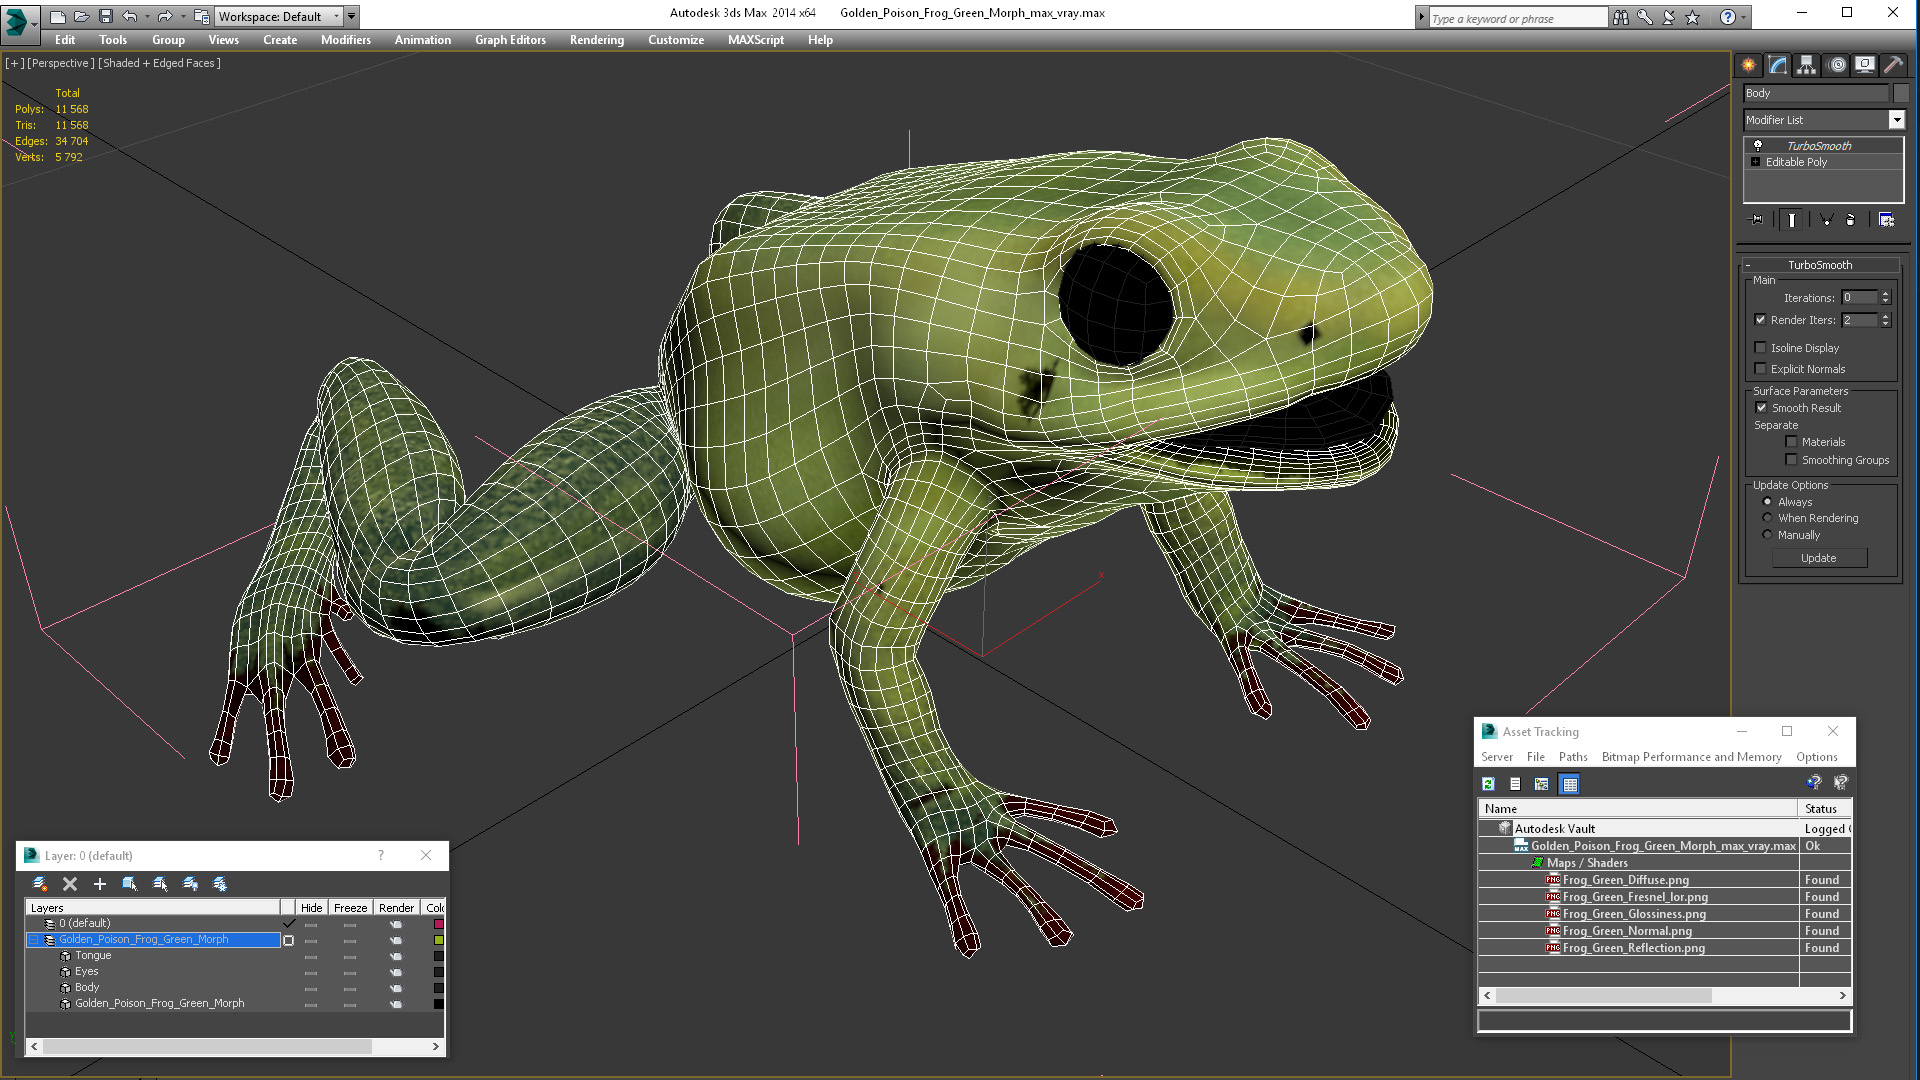Click the Iterations spinner arrows
Screen dimensions: 1920x1080
click(x=1885, y=298)
